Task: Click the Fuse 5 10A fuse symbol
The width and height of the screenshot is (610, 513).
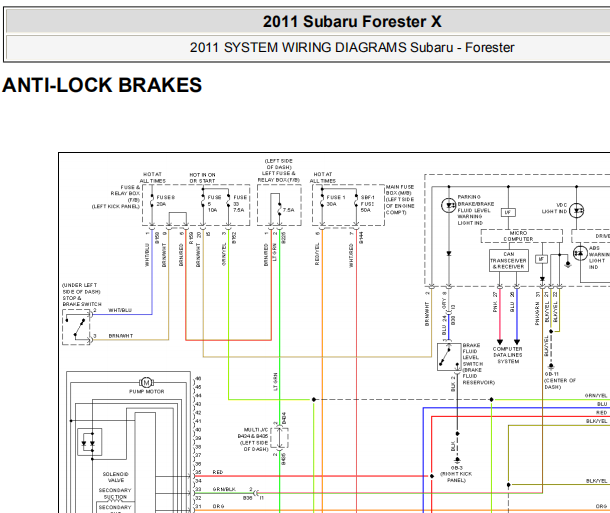Action: coord(203,201)
